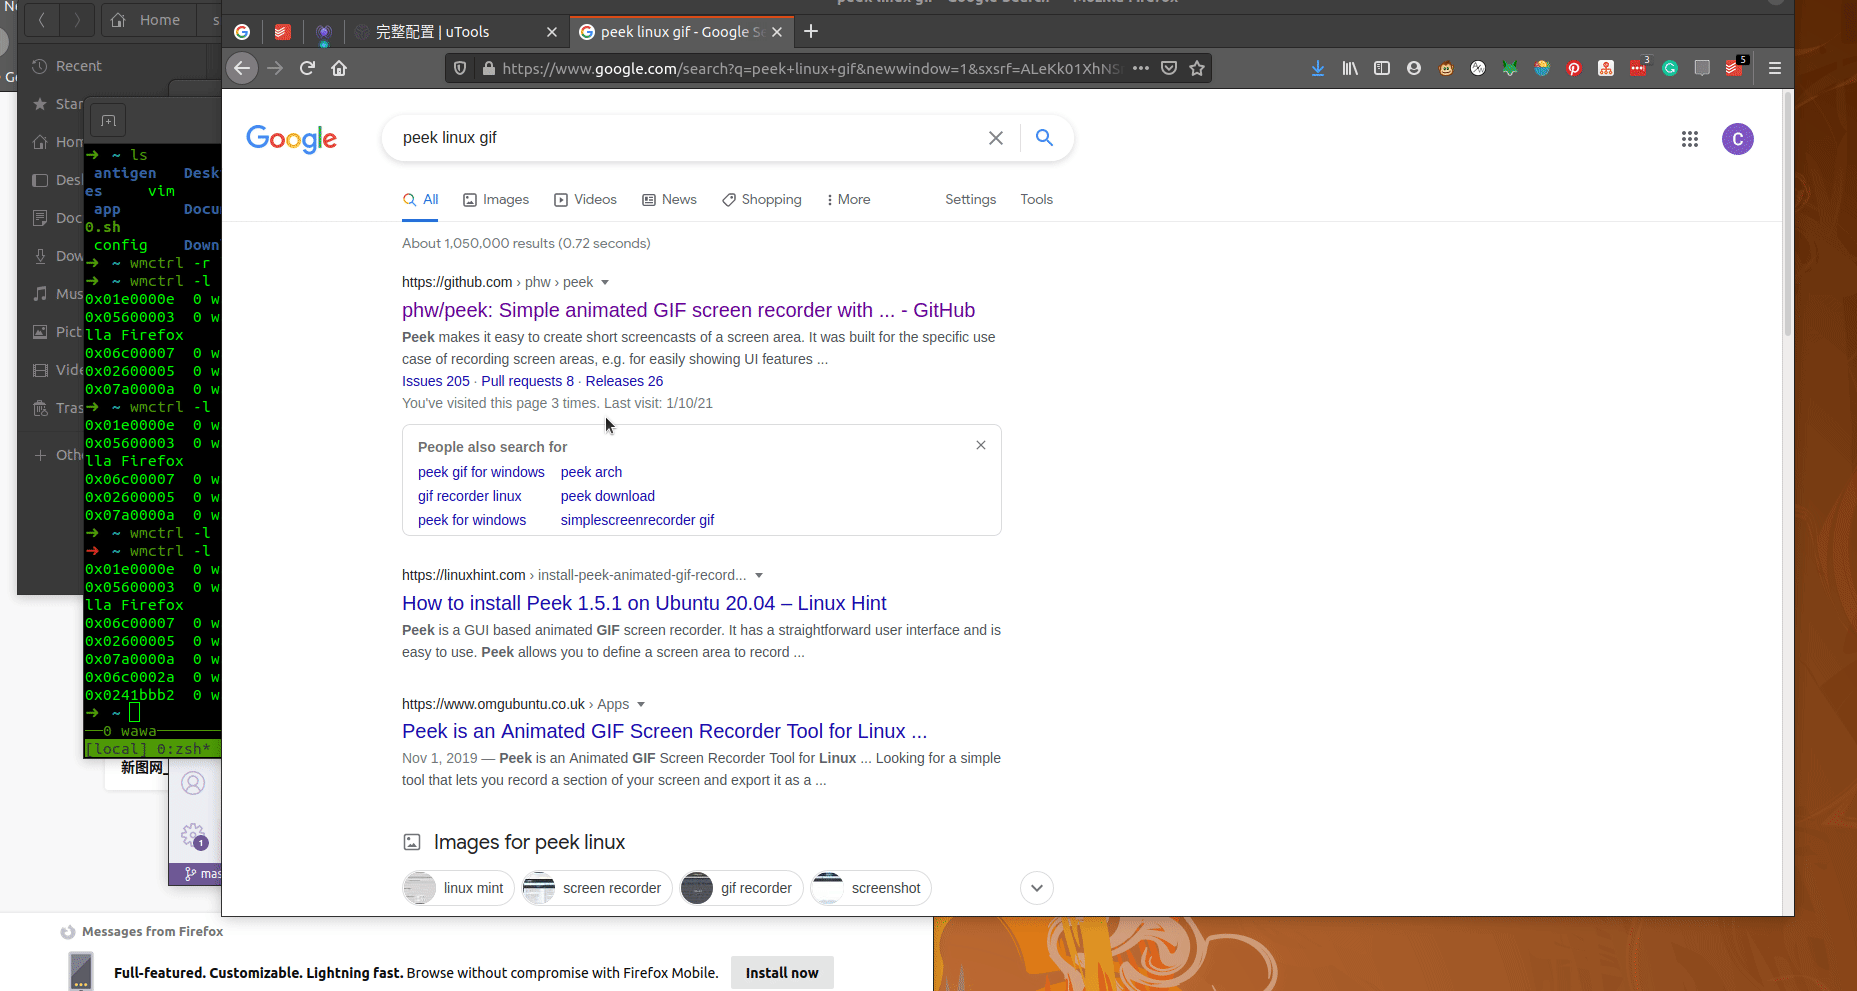Click the Pinterest extension icon

(x=1574, y=68)
